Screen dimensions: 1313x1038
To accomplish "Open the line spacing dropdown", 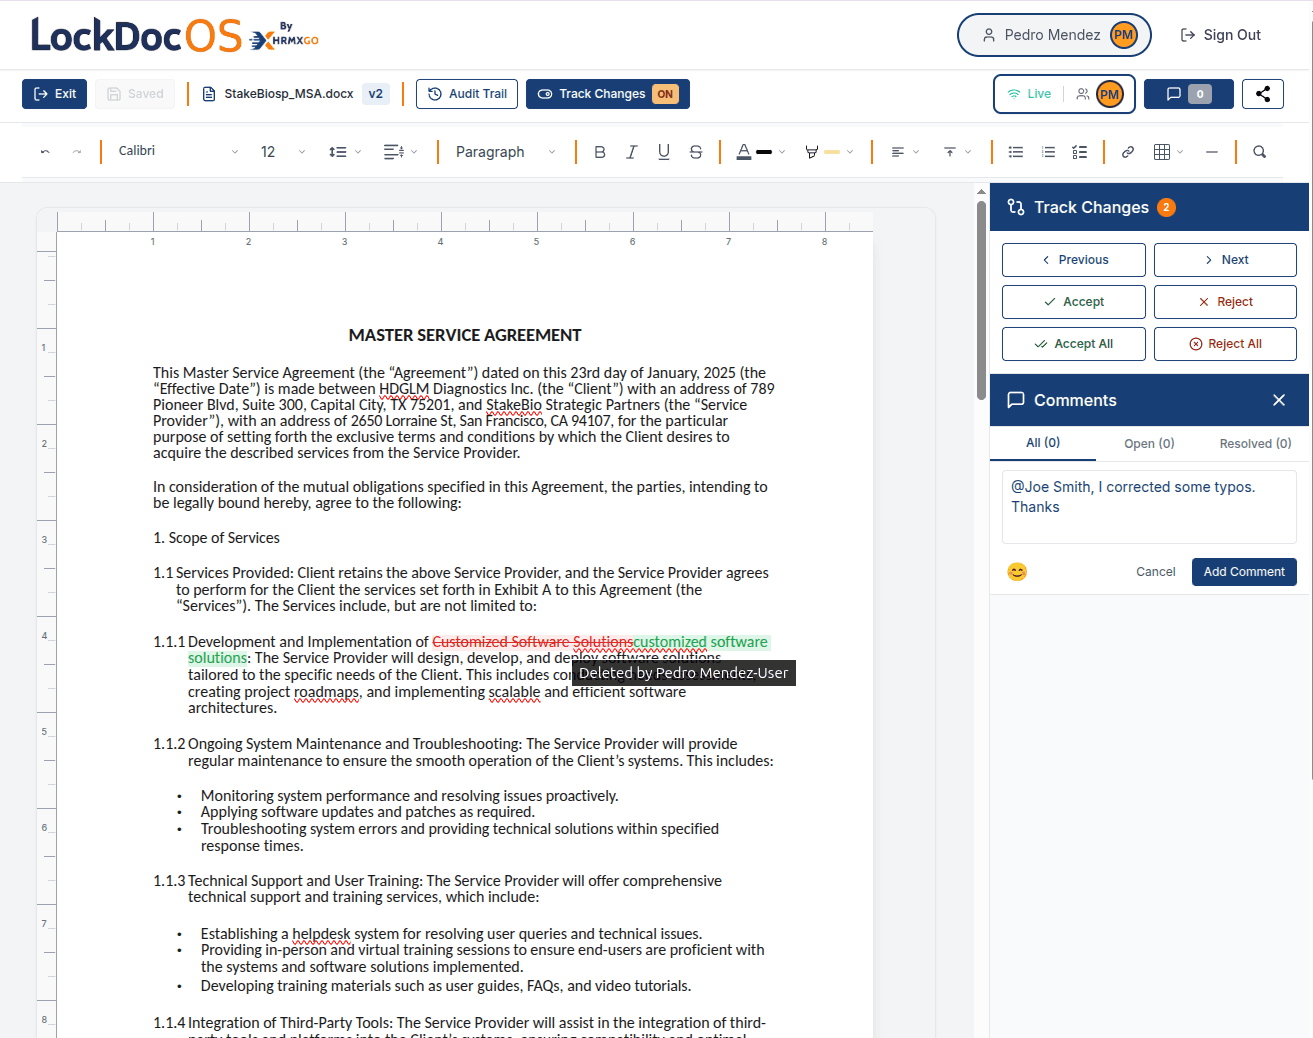I will click(x=345, y=152).
